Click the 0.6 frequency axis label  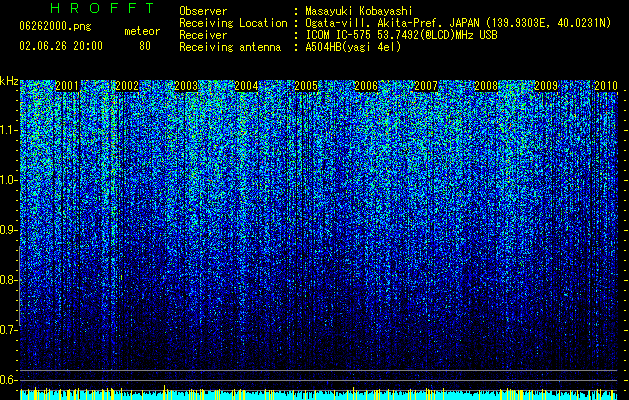click(8, 380)
